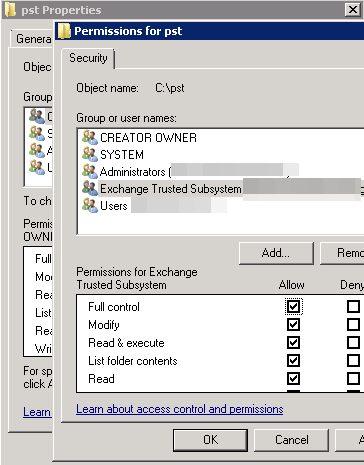Select the CREATOR OWNER list entry text

coord(148,138)
